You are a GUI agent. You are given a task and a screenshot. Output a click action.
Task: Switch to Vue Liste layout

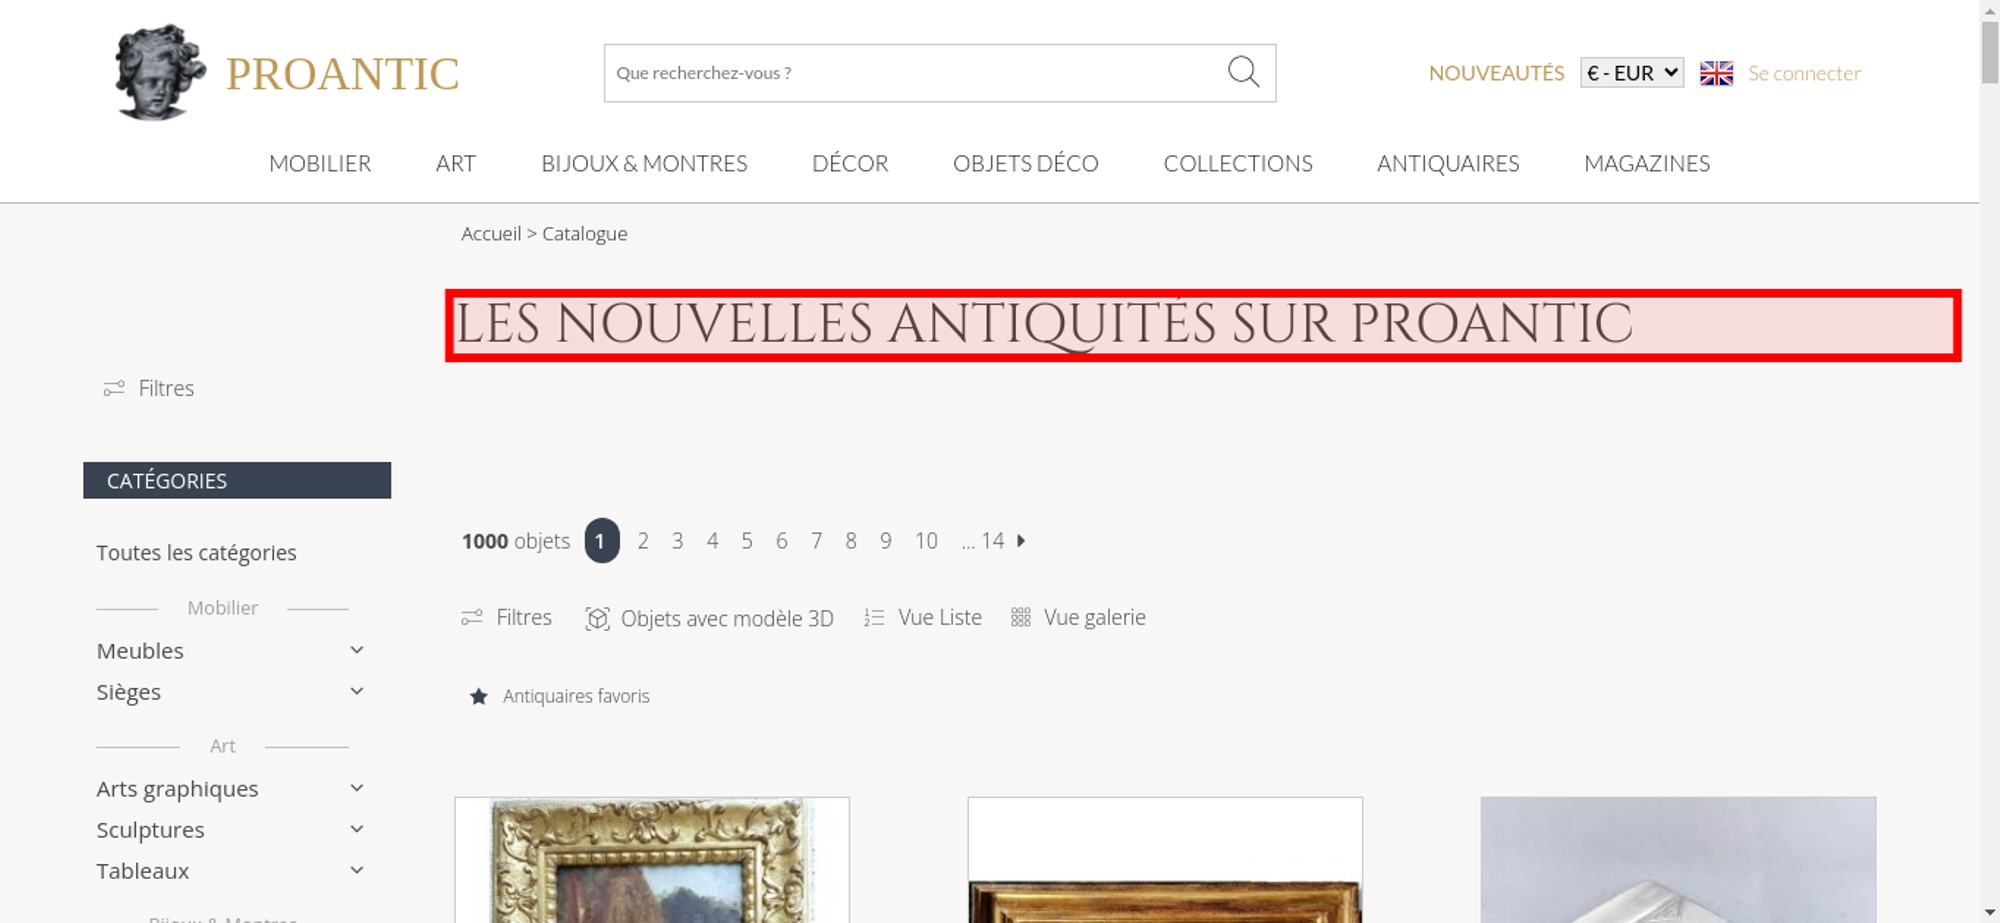[x=923, y=618]
